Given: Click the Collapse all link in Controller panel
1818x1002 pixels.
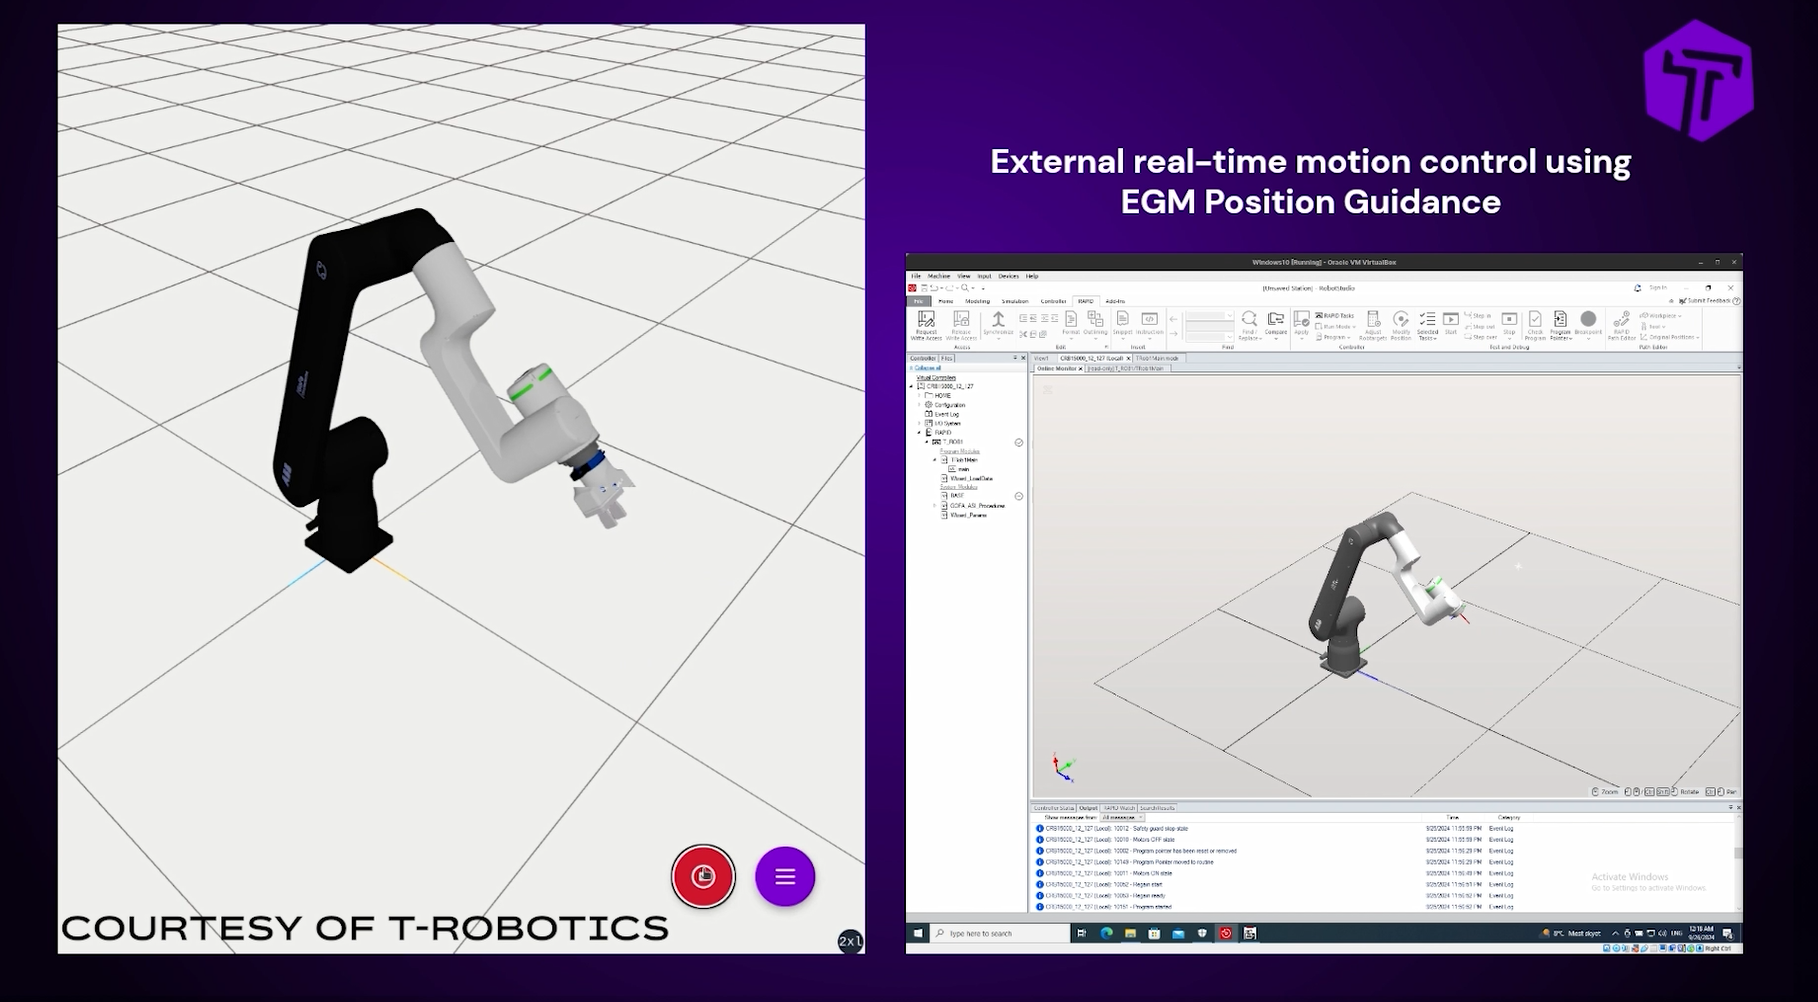Looking at the screenshot, I should 927,368.
